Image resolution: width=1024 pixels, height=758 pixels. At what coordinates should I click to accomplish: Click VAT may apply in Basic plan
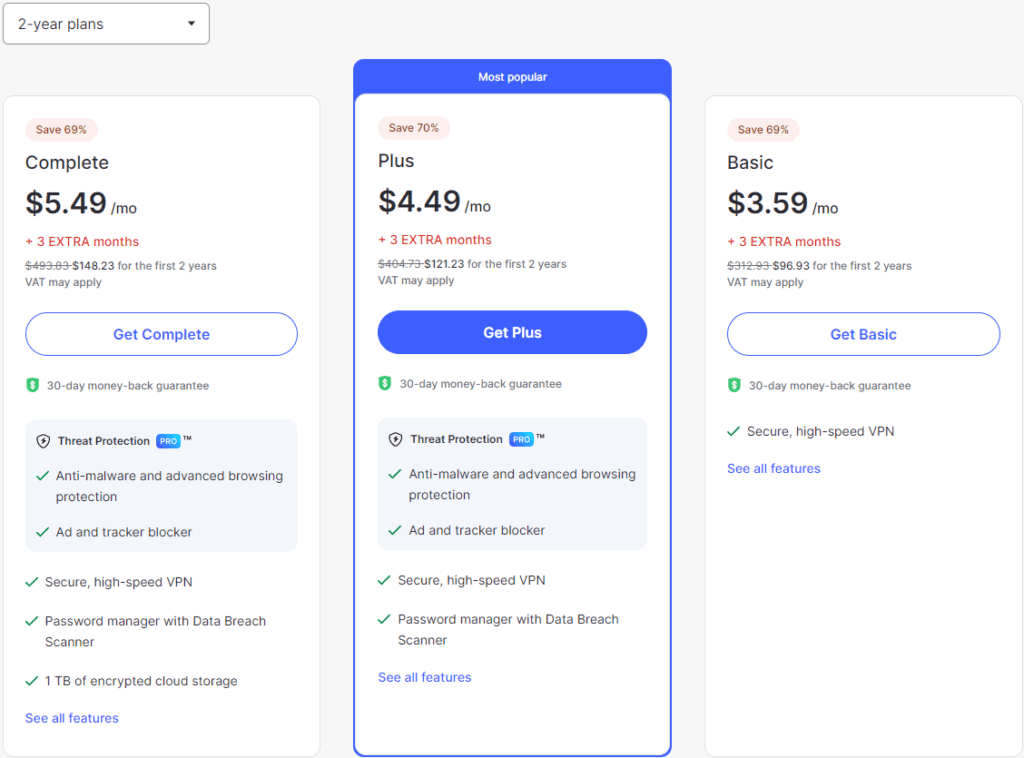[765, 282]
